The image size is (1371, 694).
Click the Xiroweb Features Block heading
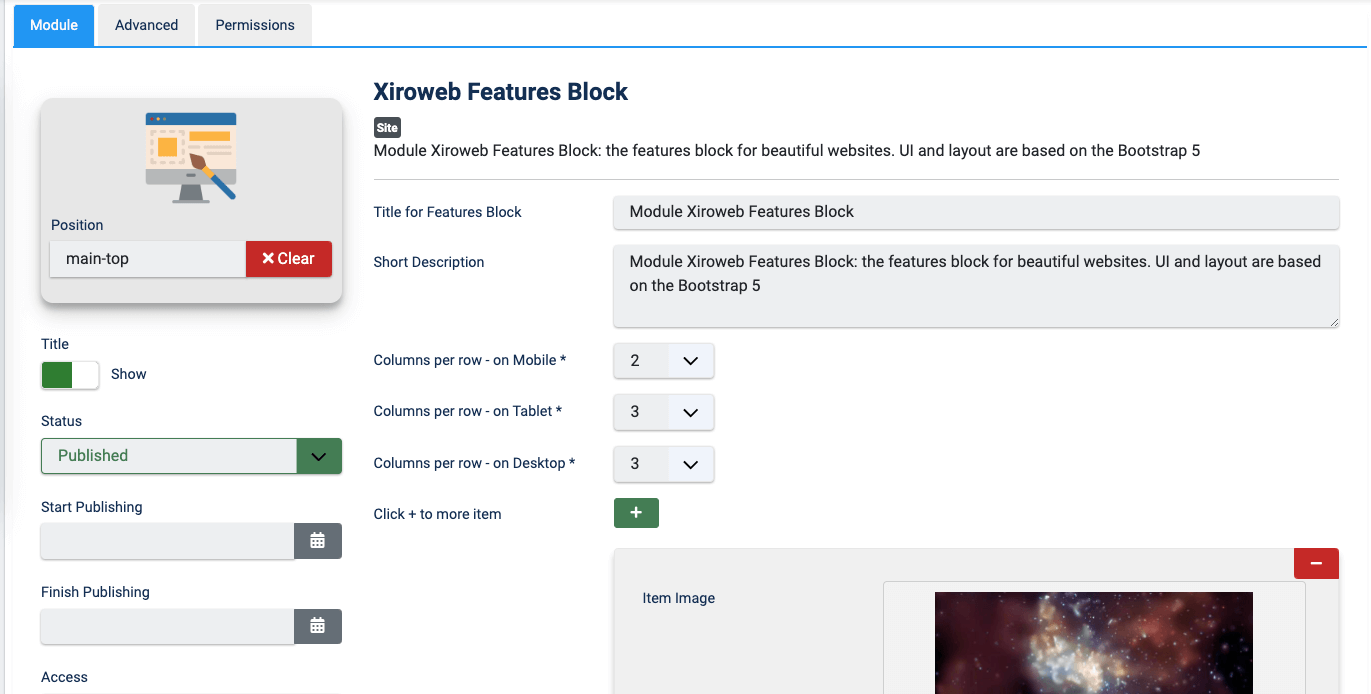(501, 92)
